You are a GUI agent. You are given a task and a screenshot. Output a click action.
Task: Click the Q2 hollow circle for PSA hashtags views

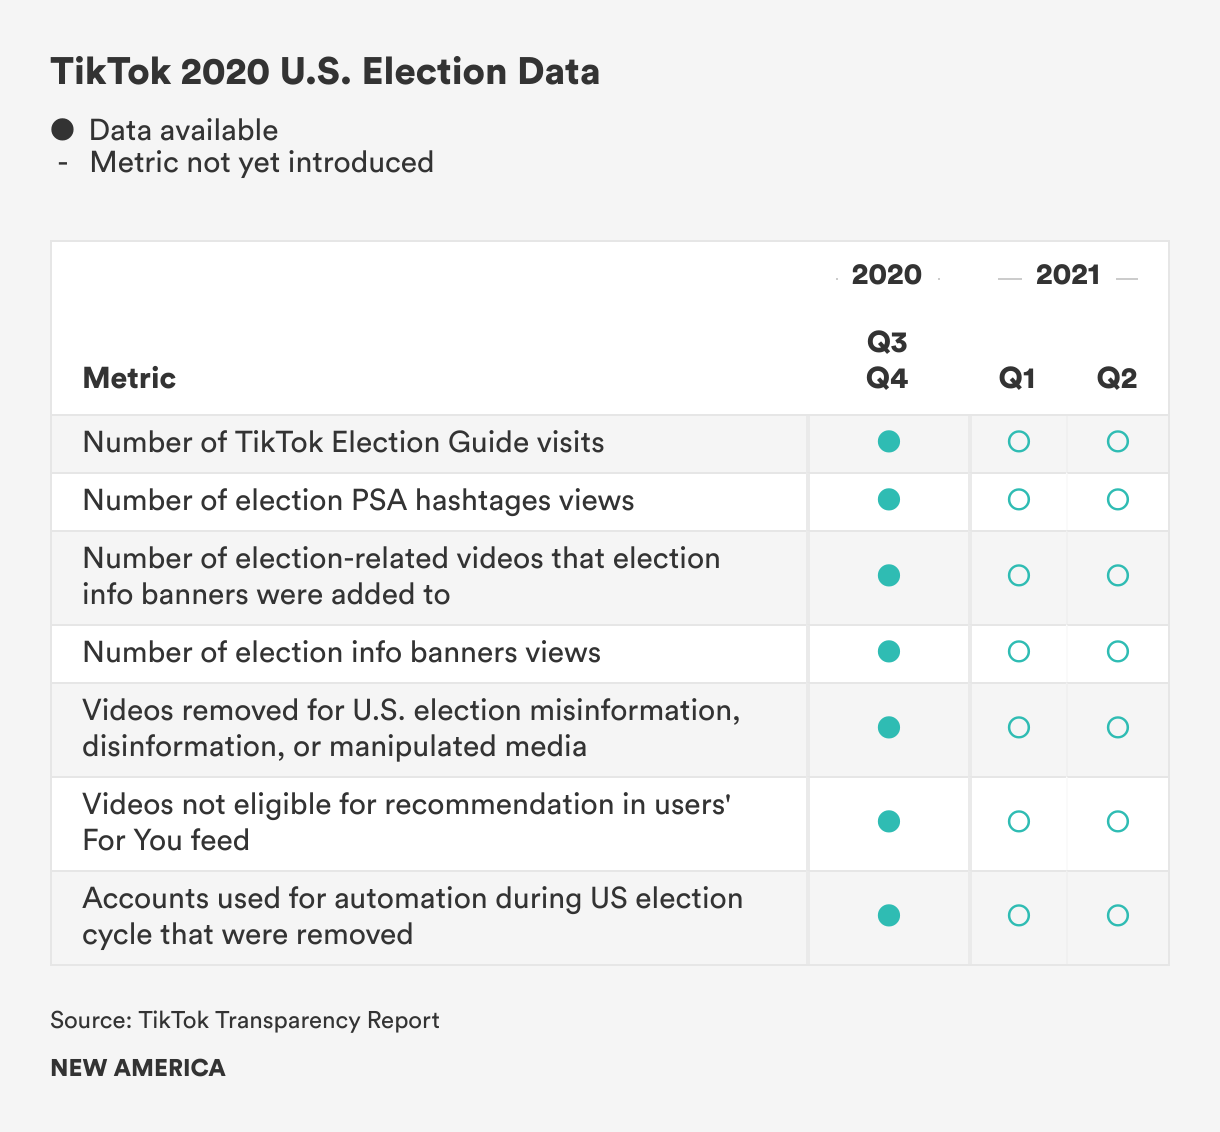1117,500
